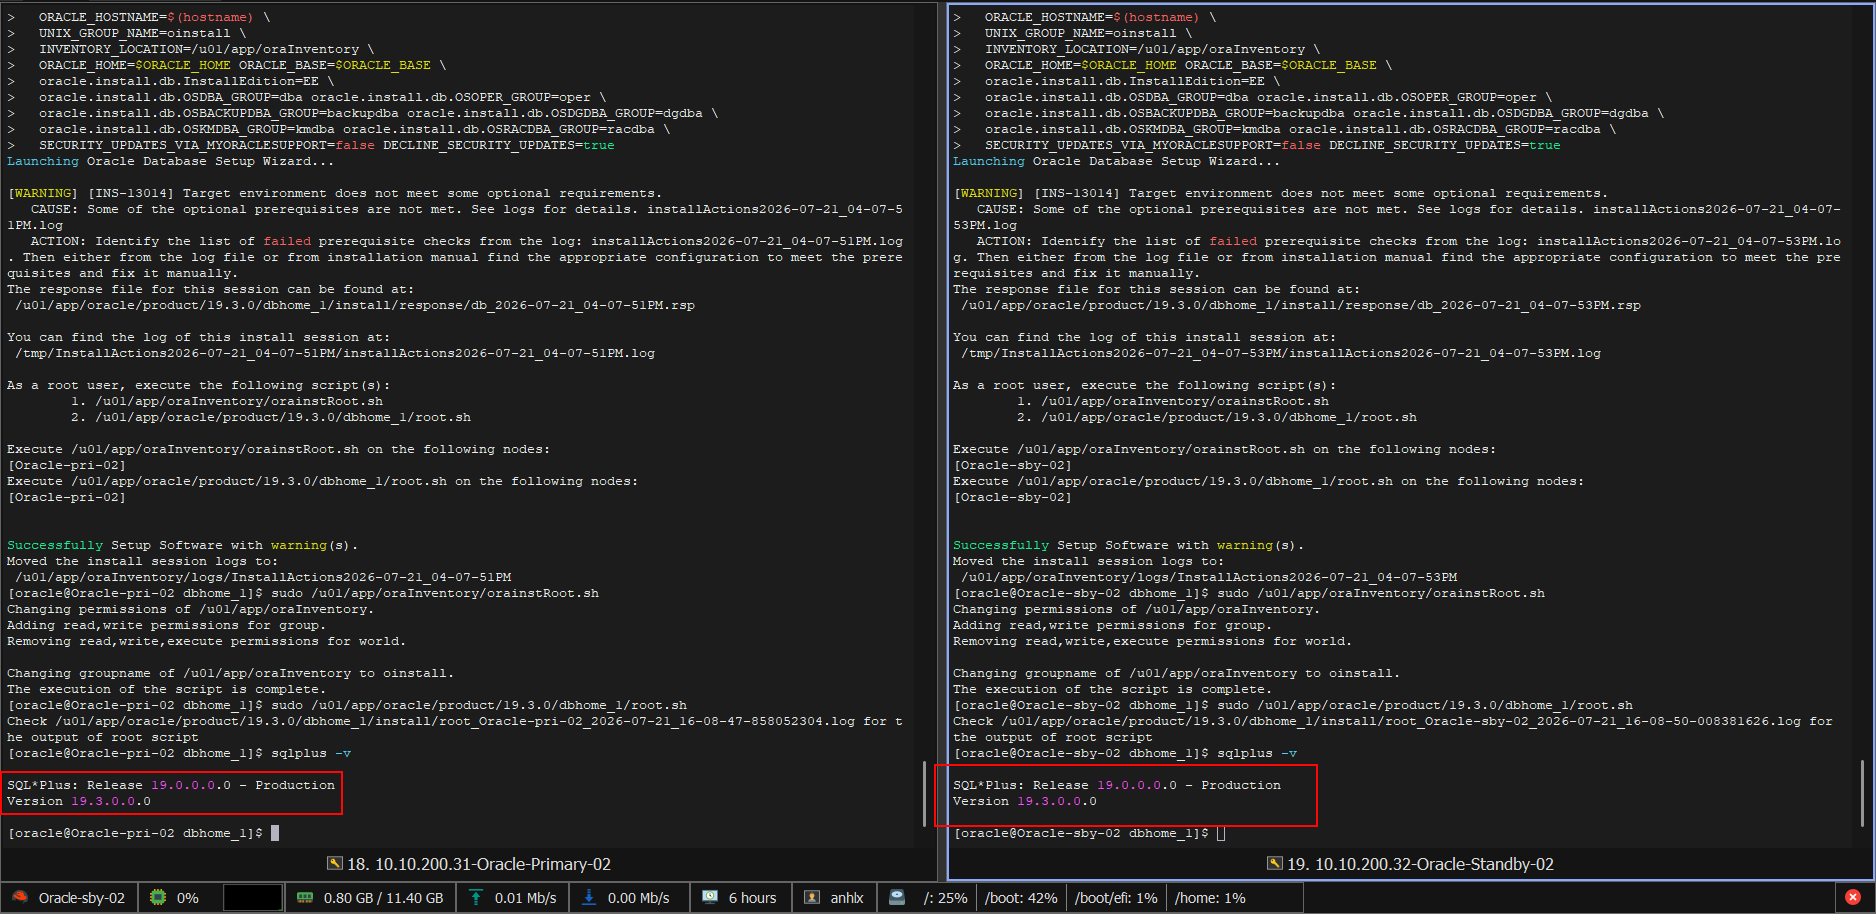
Task: Click the uptime monitor icon beside 6 hours
Action: [x=710, y=897]
